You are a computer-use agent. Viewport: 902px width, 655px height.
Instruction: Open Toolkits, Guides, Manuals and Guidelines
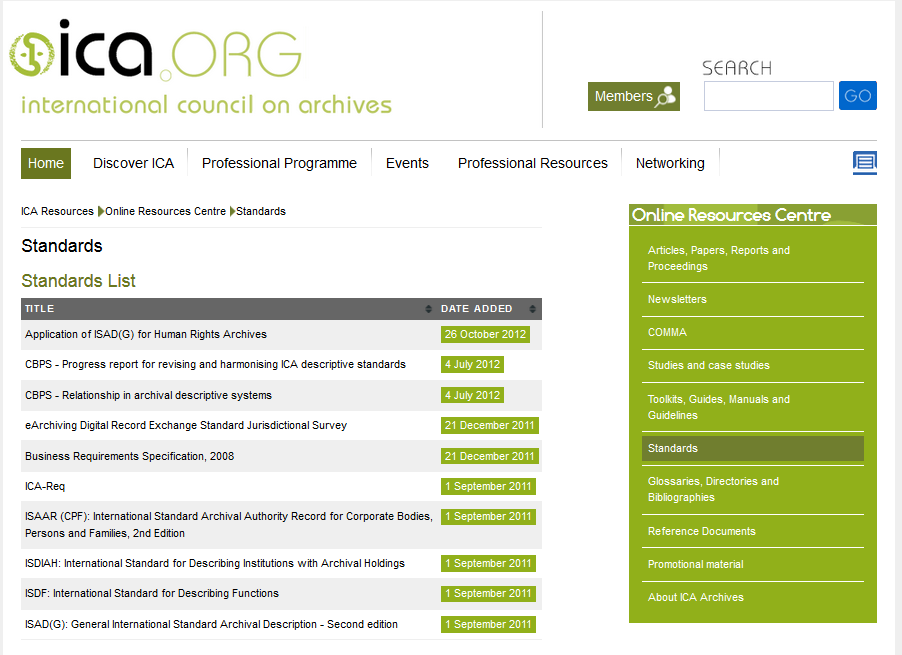pos(718,407)
